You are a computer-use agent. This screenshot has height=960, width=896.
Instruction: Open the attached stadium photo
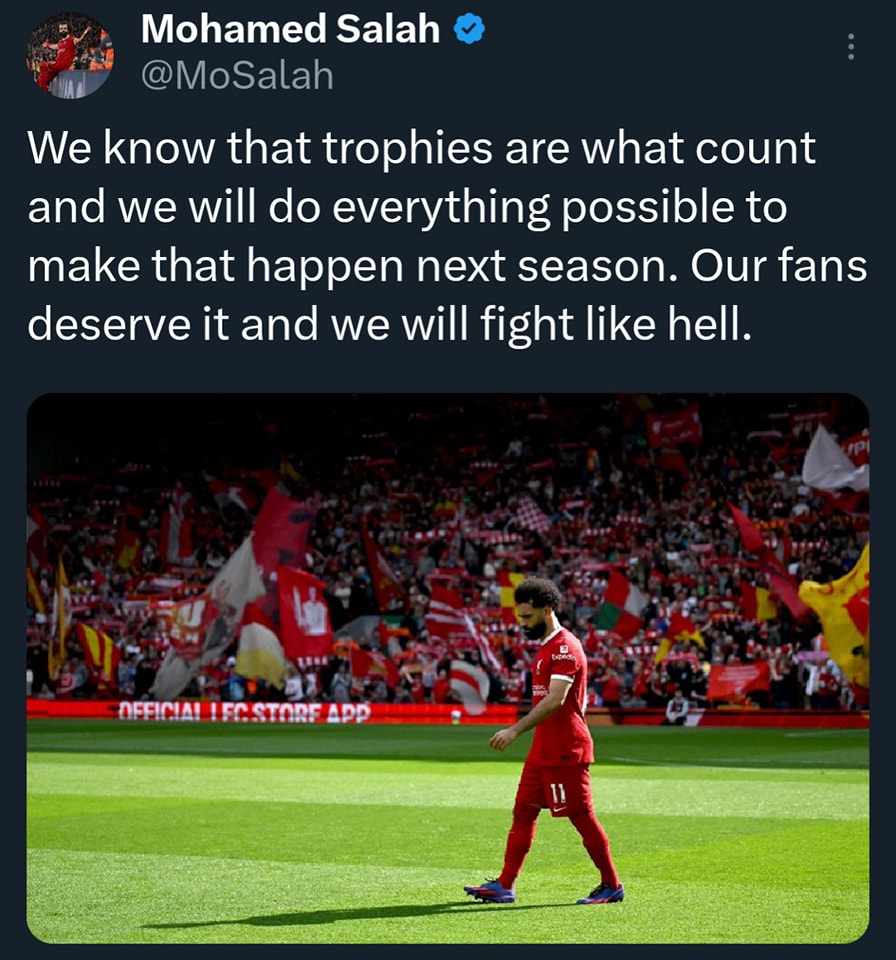[x=448, y=668]
